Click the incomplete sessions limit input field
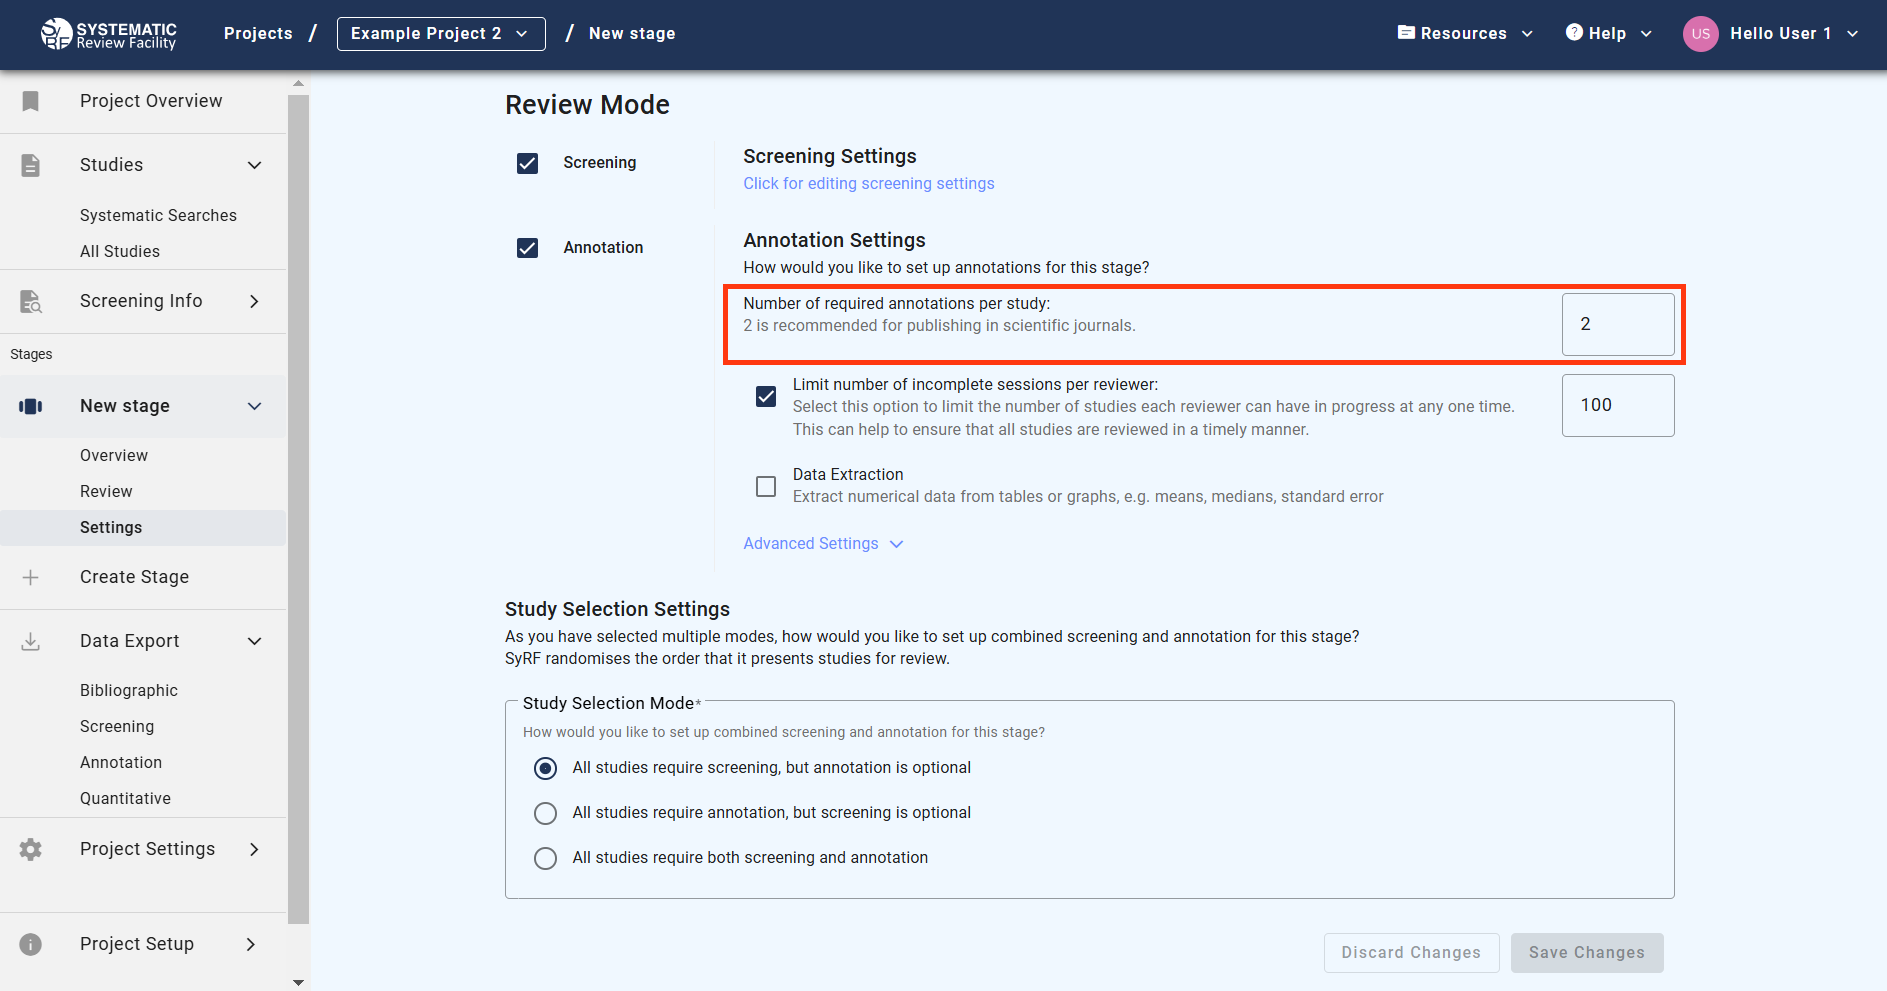 pos(1617,405)
